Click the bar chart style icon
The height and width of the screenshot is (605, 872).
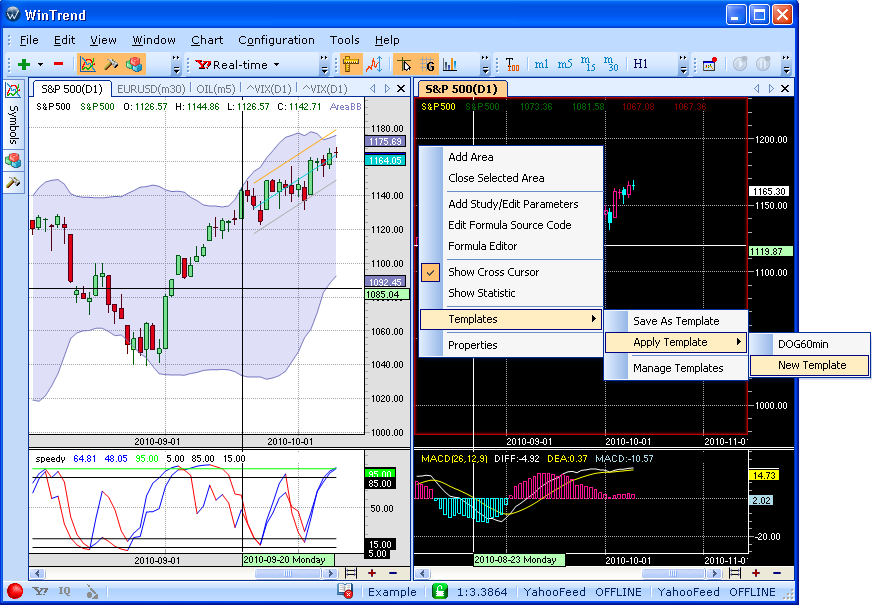click(x=450, y=65)
